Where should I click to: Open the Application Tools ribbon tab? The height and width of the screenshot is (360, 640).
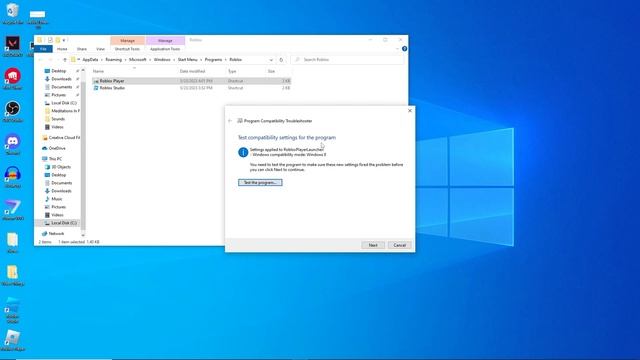pos(165,49)
